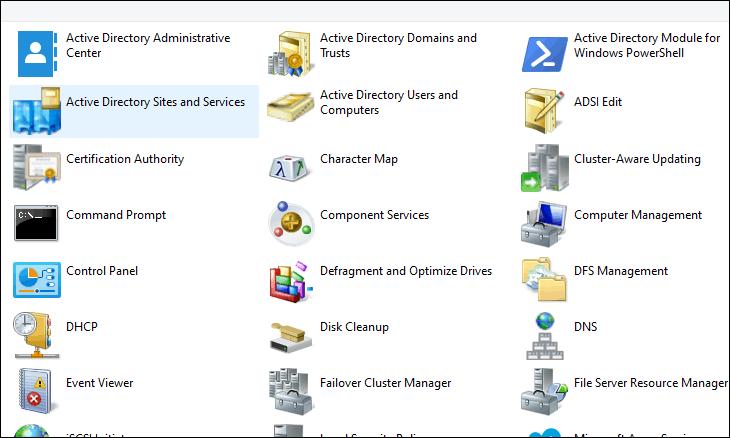Open DFS Management icon

544,280
